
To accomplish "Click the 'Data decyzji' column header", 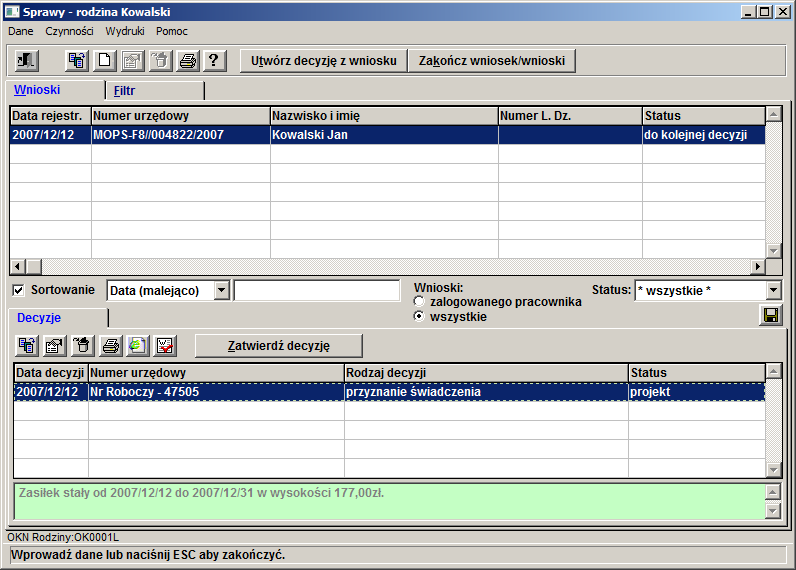I will pyautogui.click(x=51, y=373).
